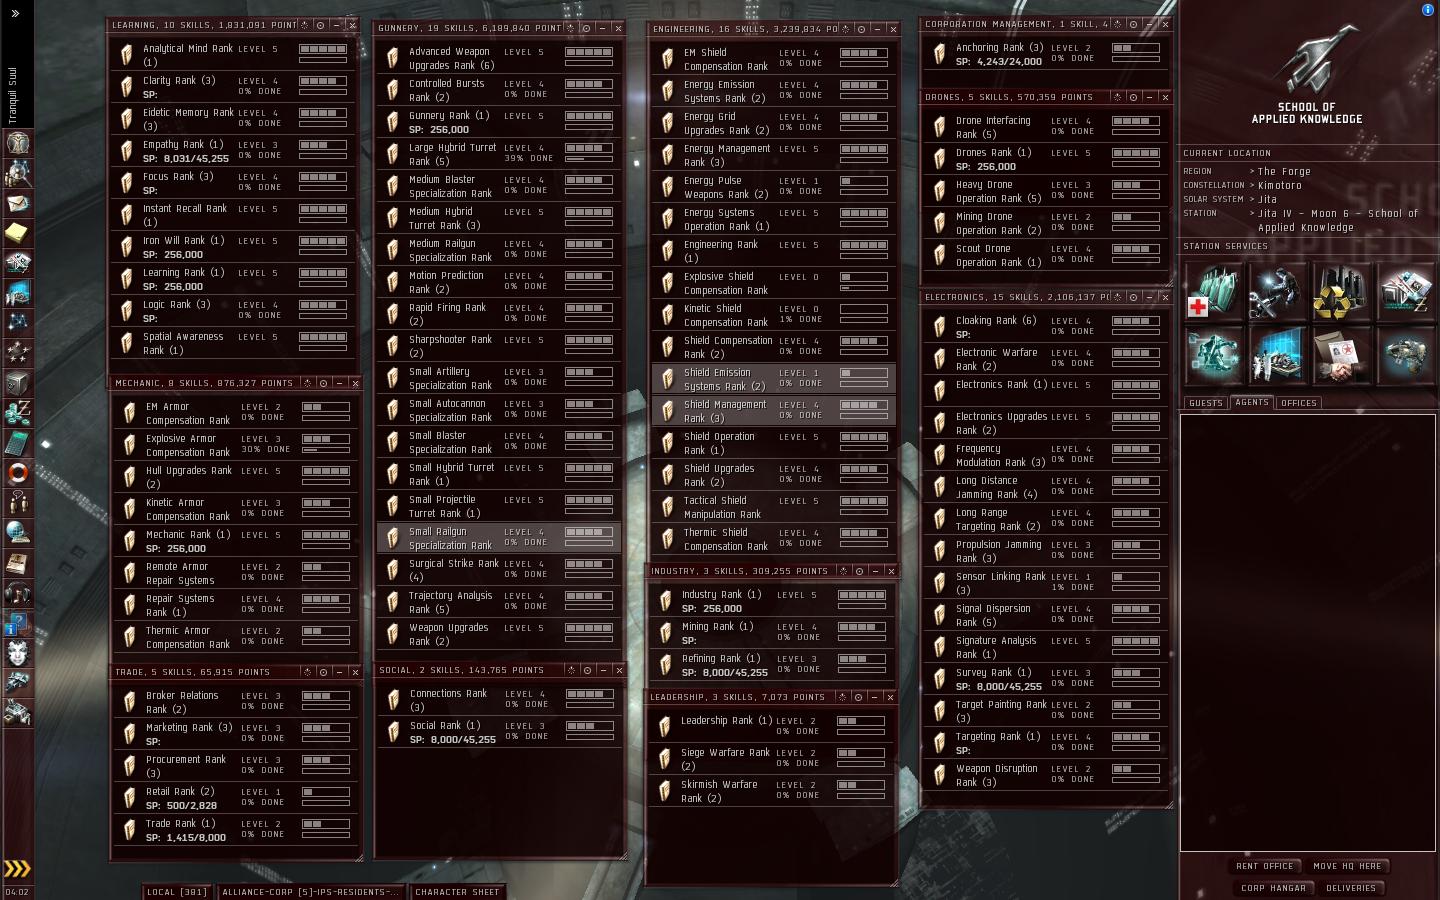Image resolution: width=1440 pixels, height=900 pixels.
Task: Switch to the Agents tab
Action: [x=1252, y=402]
